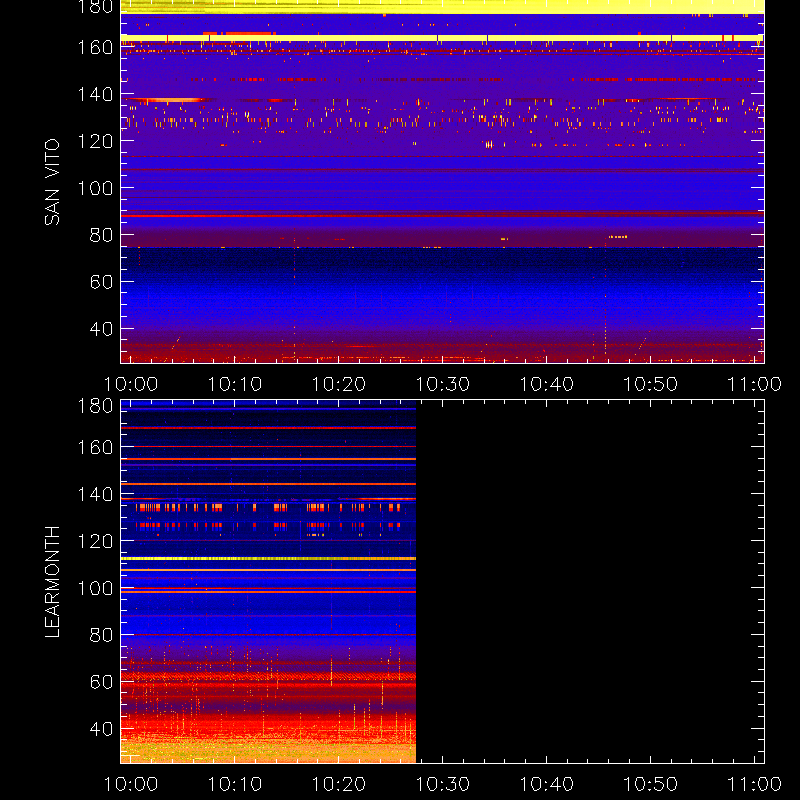Screen dimensions: 800x800
Task: Click the 60 frequency label on Learmonth plot
Action: pos(101,682)
